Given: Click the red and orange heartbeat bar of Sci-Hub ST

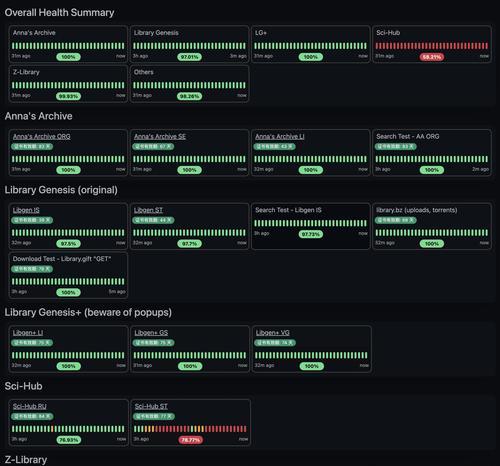Looking at the screenshot, I should coord(190,429).
